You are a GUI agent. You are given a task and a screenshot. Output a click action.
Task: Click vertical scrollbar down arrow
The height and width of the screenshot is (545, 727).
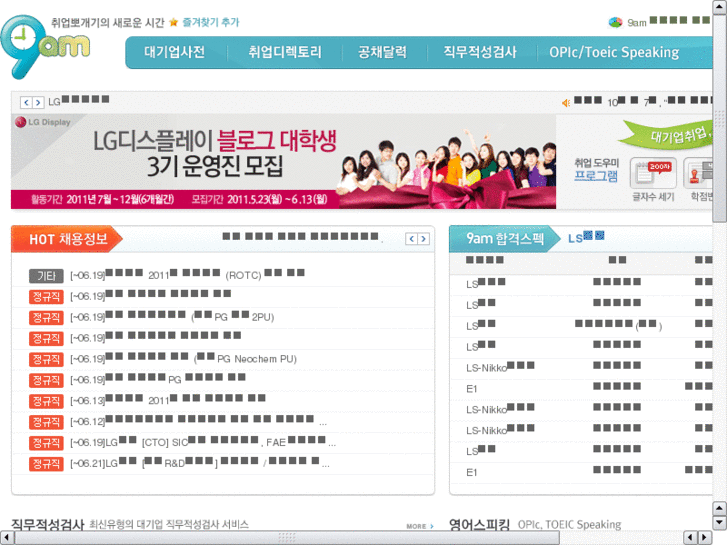[x=719, y=523]
